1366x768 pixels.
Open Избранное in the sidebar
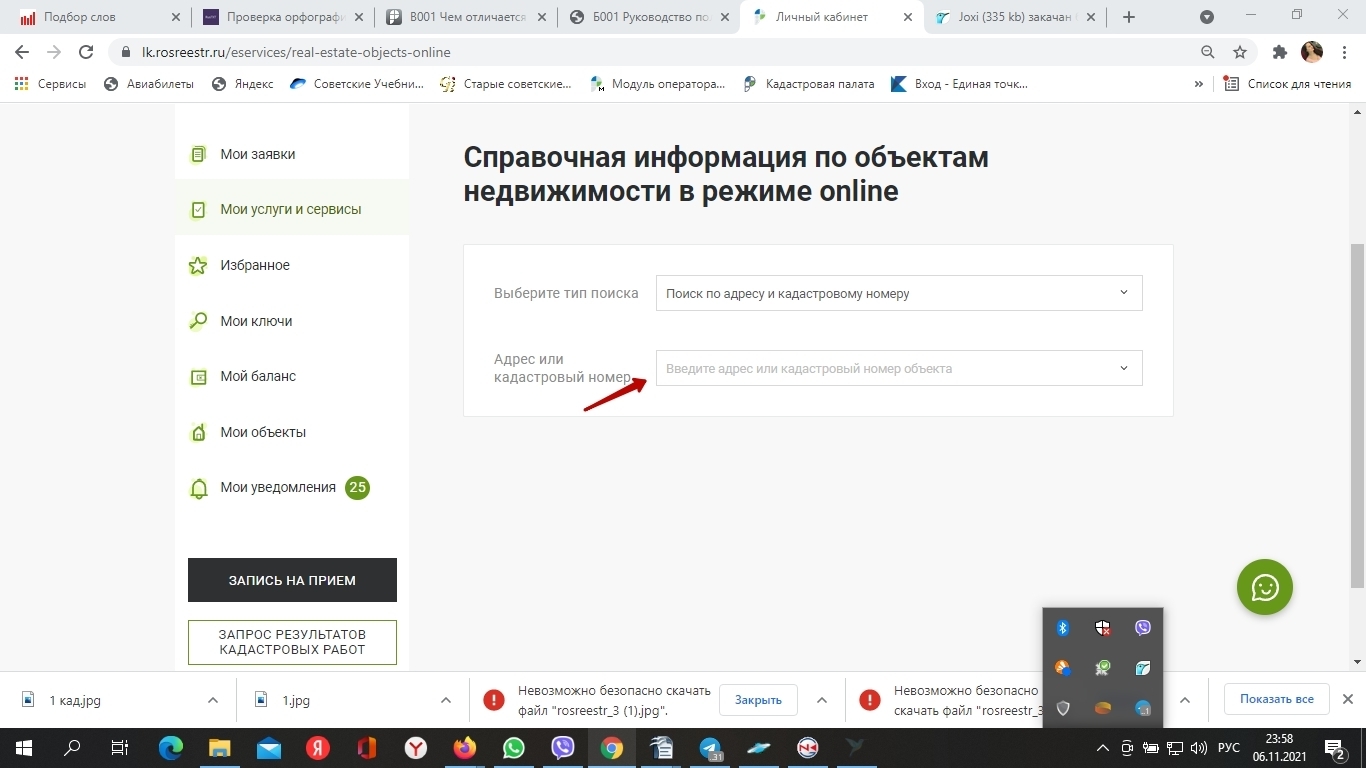(x=255, y=265)
